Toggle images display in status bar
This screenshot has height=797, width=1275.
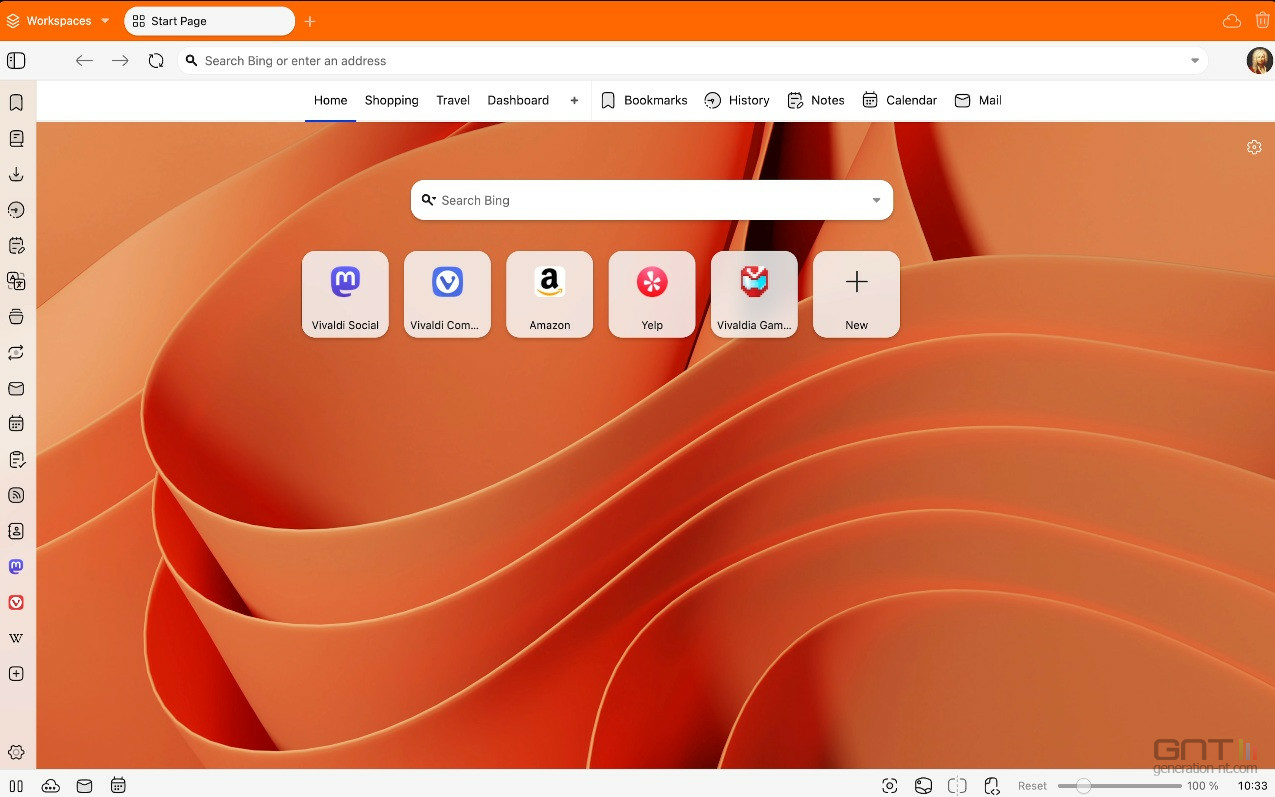(x=924, y=786)
